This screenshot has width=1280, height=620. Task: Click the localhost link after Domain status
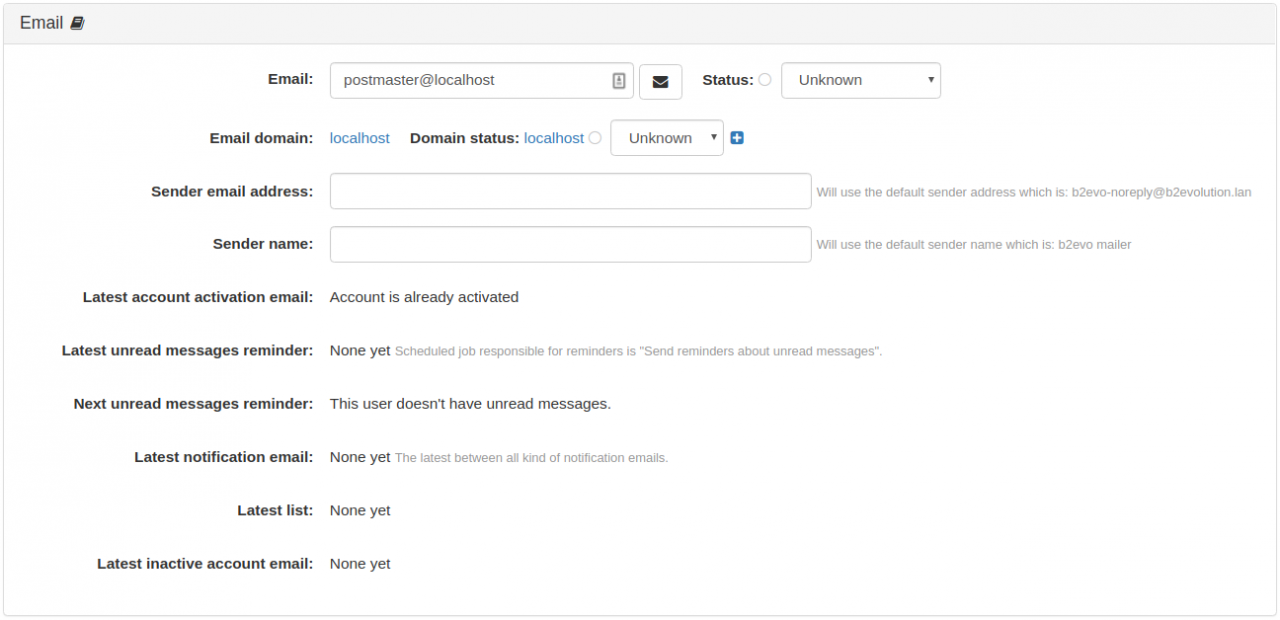554,138
